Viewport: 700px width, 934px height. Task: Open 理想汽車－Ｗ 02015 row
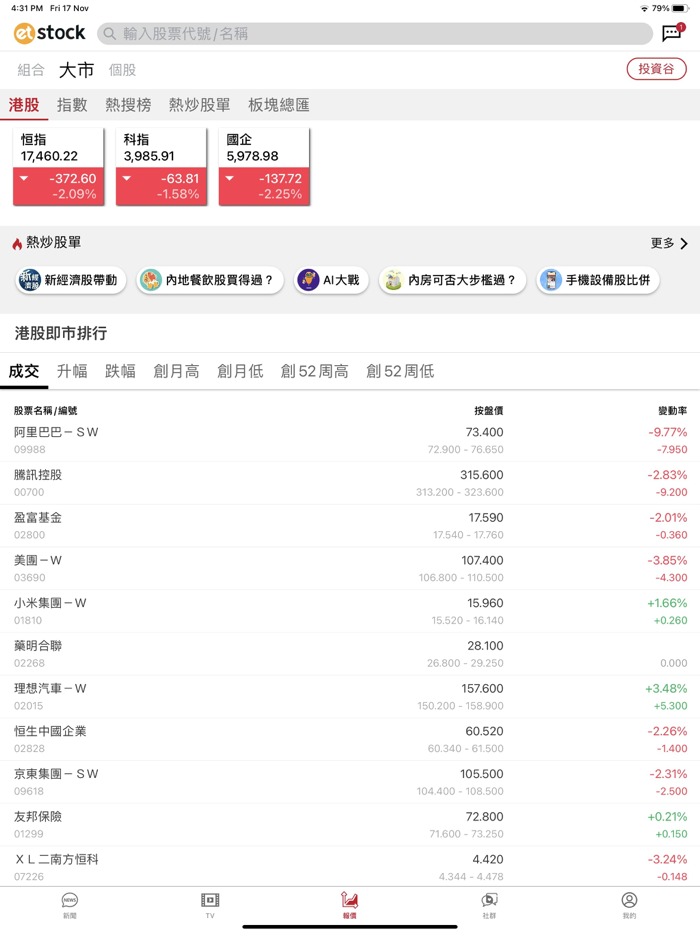coord(350,696)
